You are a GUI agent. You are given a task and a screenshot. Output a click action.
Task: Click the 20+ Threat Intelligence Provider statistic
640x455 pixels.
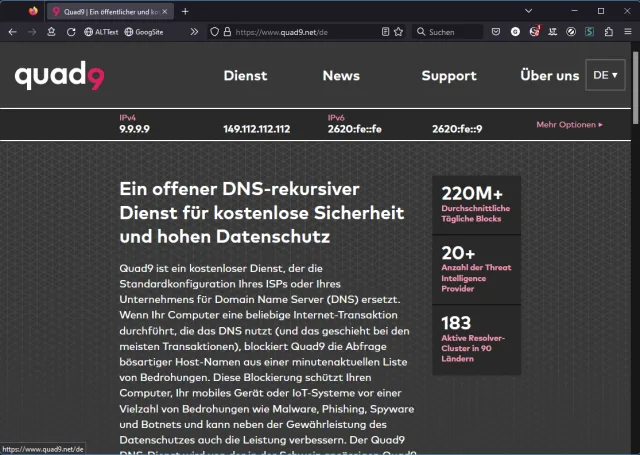click(476, 270)
